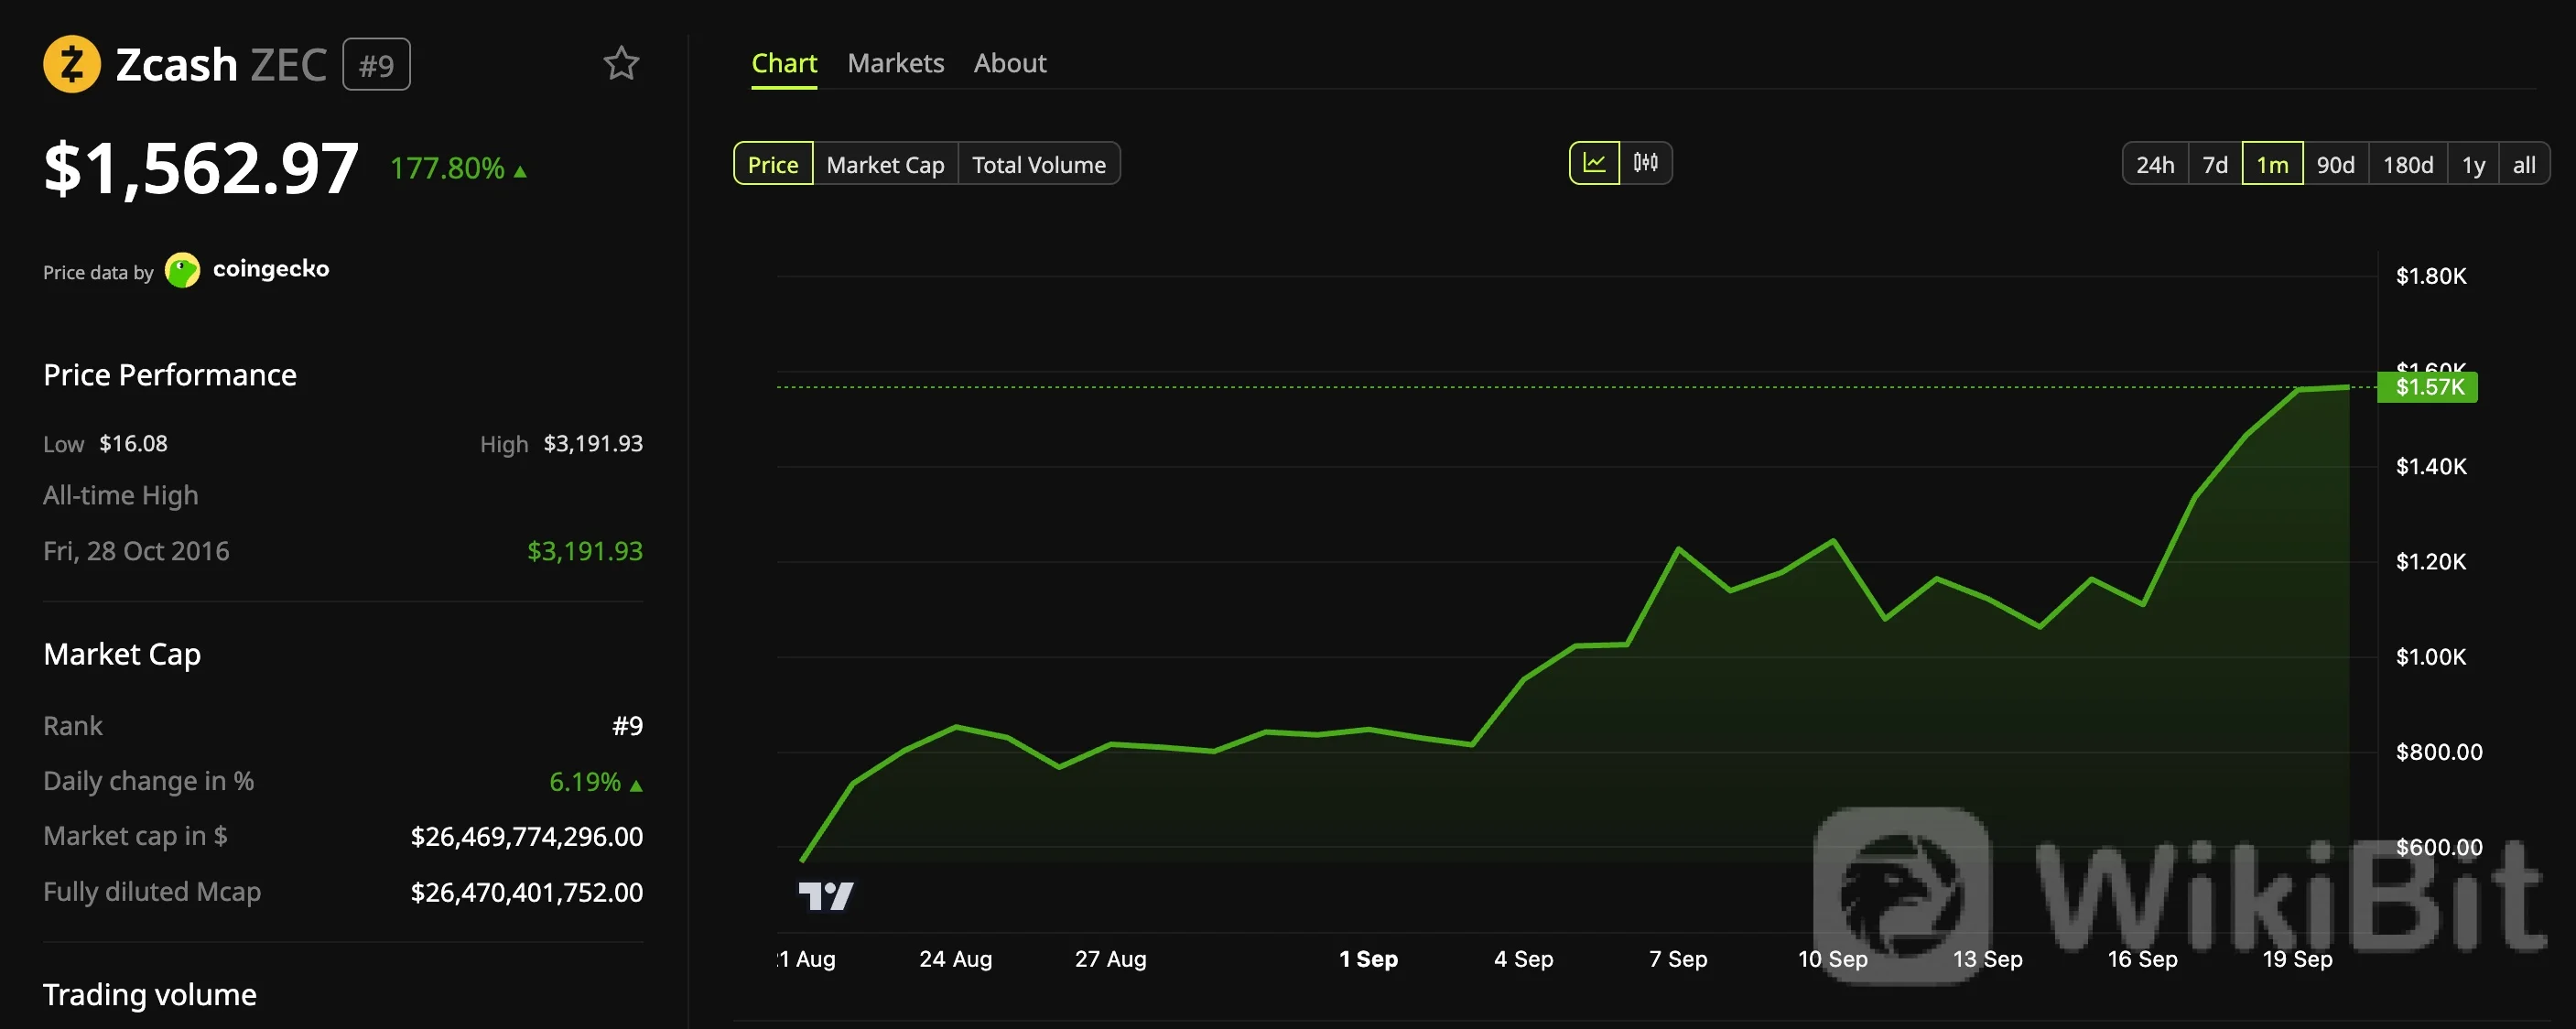Click the Price Performance section heading

coord(170,375)
